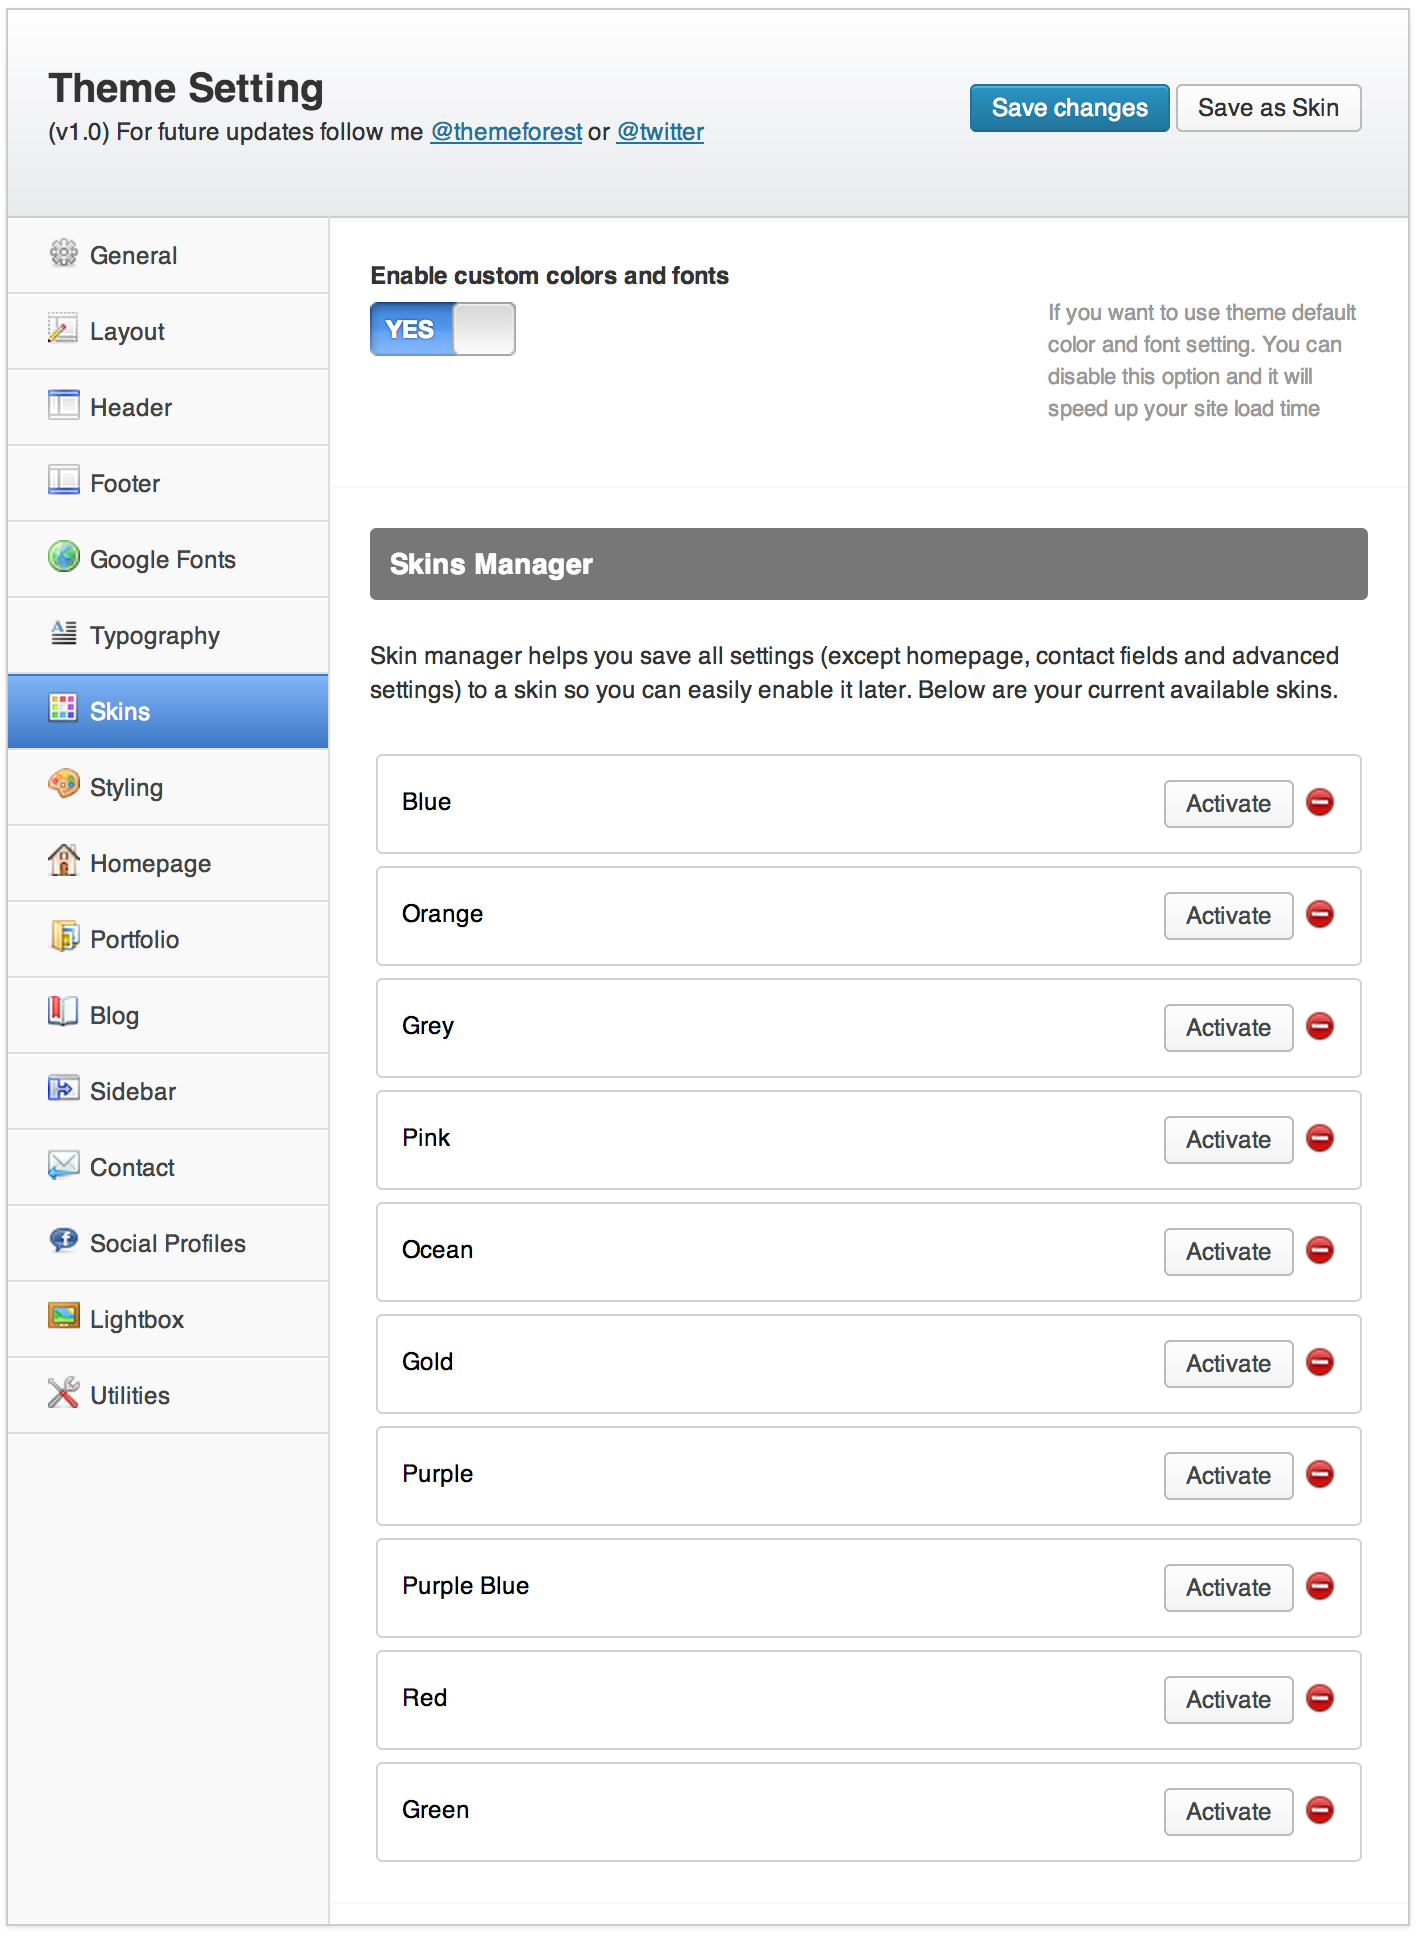
Task: Click the Homepage house icon in sidebar
Action: pos(63,860)
